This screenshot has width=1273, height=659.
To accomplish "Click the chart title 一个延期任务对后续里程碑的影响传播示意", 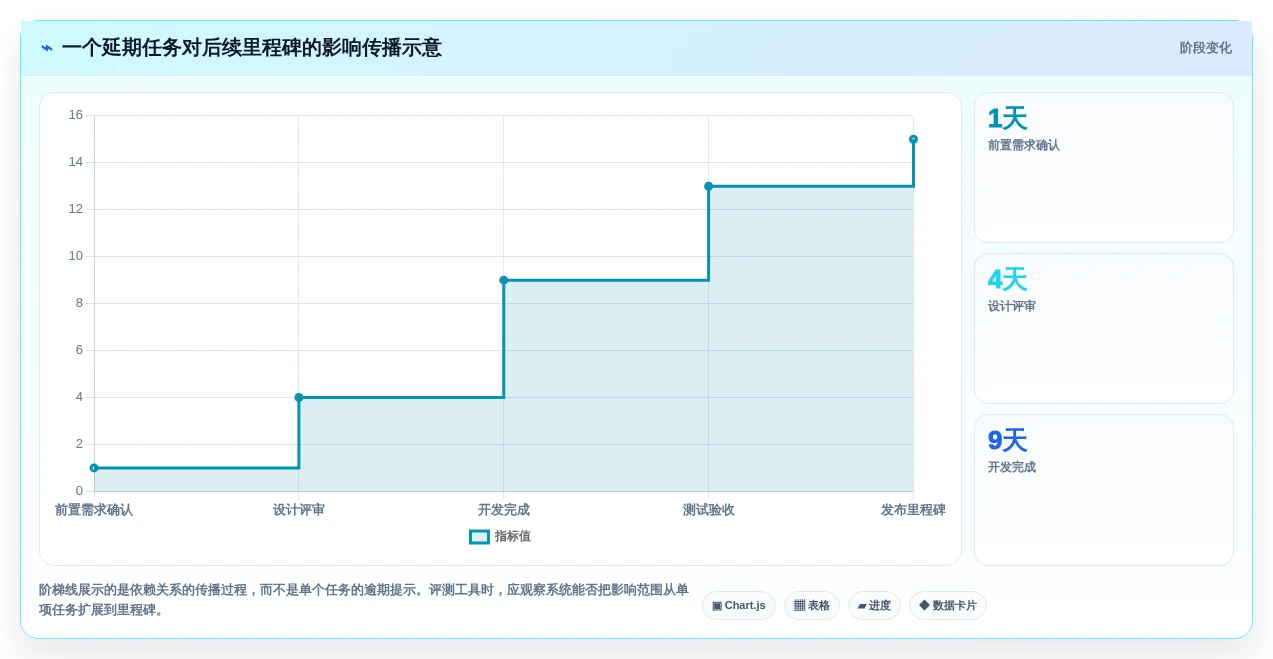I will (251, 48).
